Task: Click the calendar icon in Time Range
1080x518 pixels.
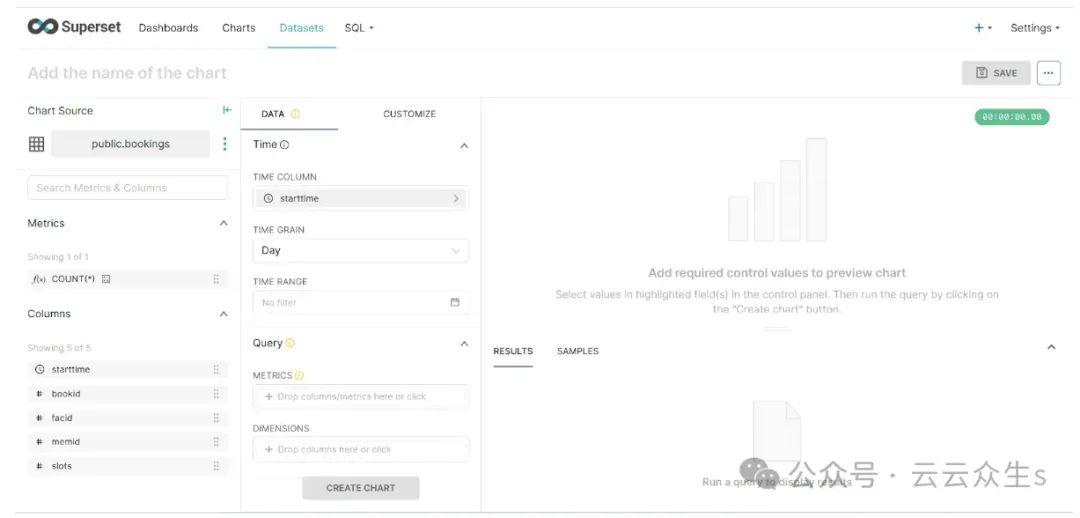Action: 455,302
